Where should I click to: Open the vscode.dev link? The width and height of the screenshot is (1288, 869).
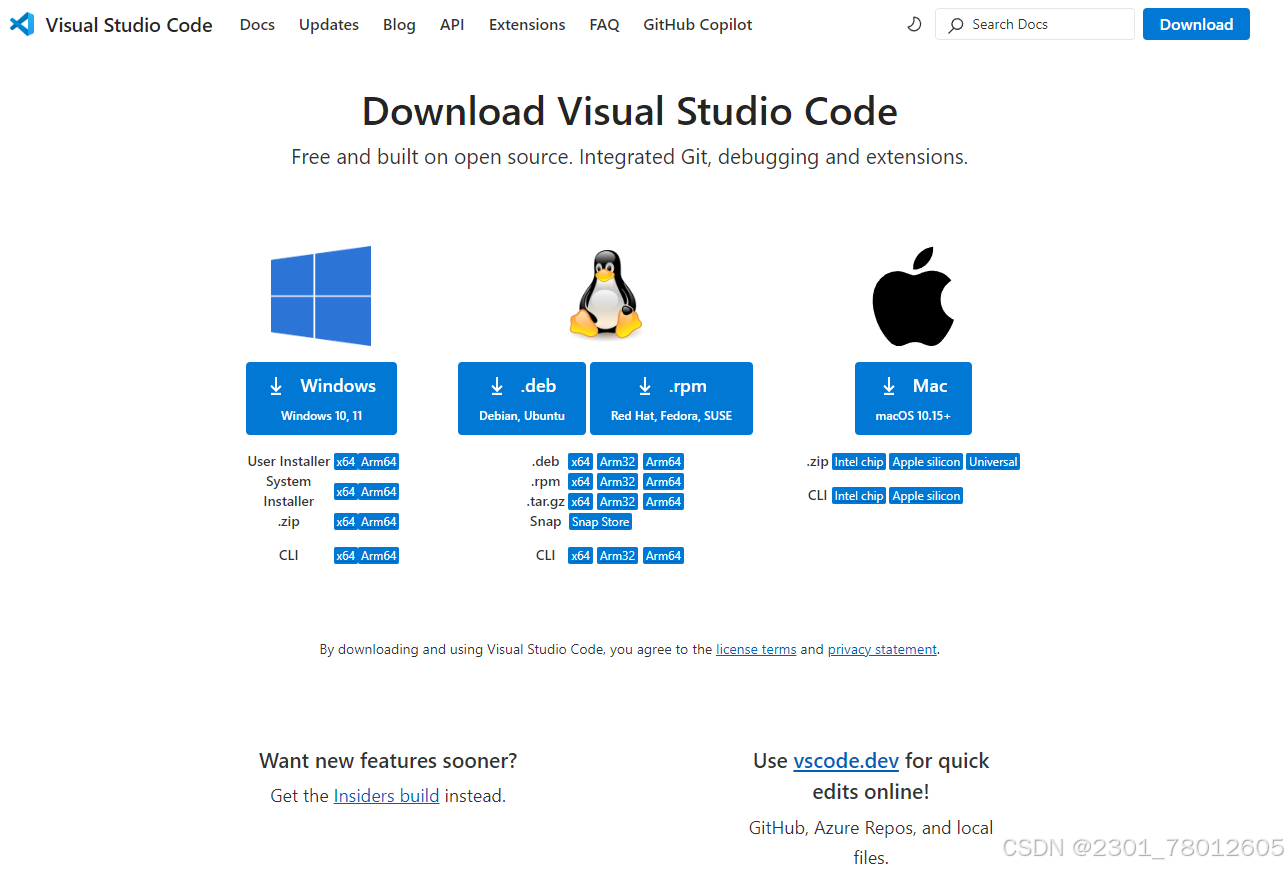click(846, 761)
